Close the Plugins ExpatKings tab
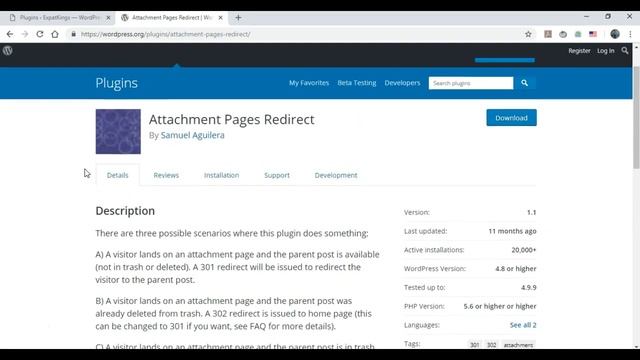Viewport: 640px width, 360px height. pos(108,18)
